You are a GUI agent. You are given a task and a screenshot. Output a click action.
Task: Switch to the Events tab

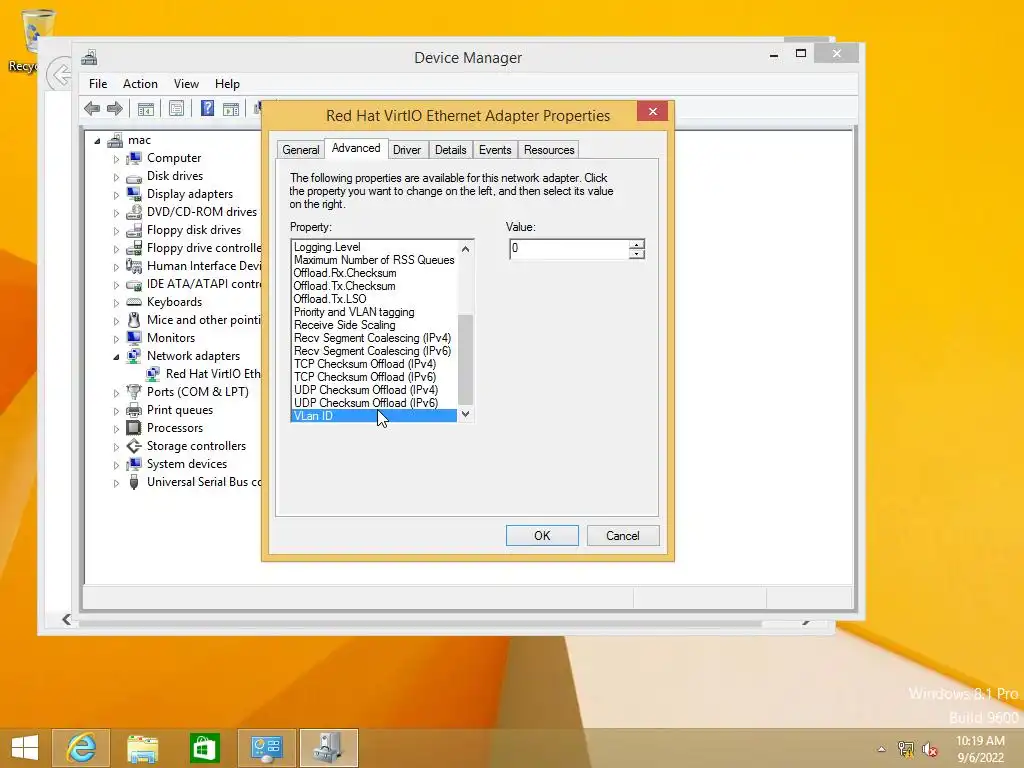(x=495, y=150)
